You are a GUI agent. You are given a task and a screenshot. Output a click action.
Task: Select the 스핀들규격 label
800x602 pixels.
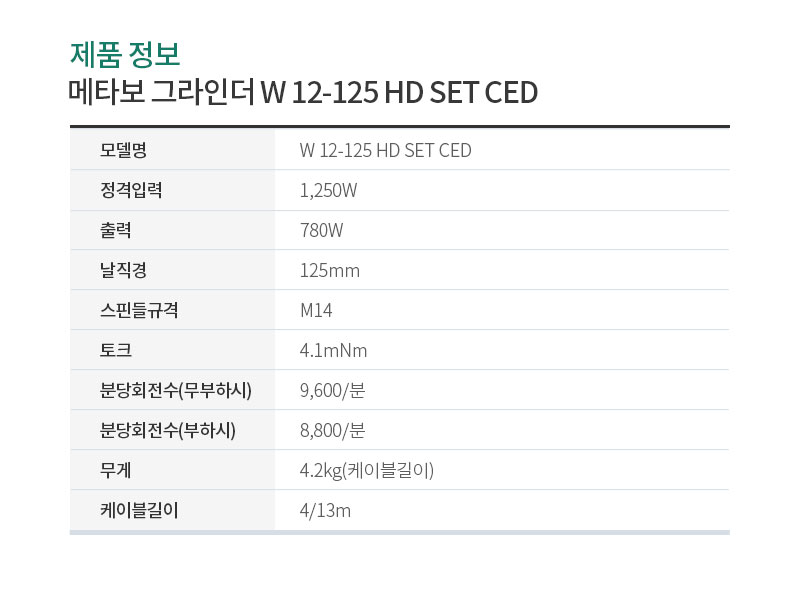[x=139, y=310]
